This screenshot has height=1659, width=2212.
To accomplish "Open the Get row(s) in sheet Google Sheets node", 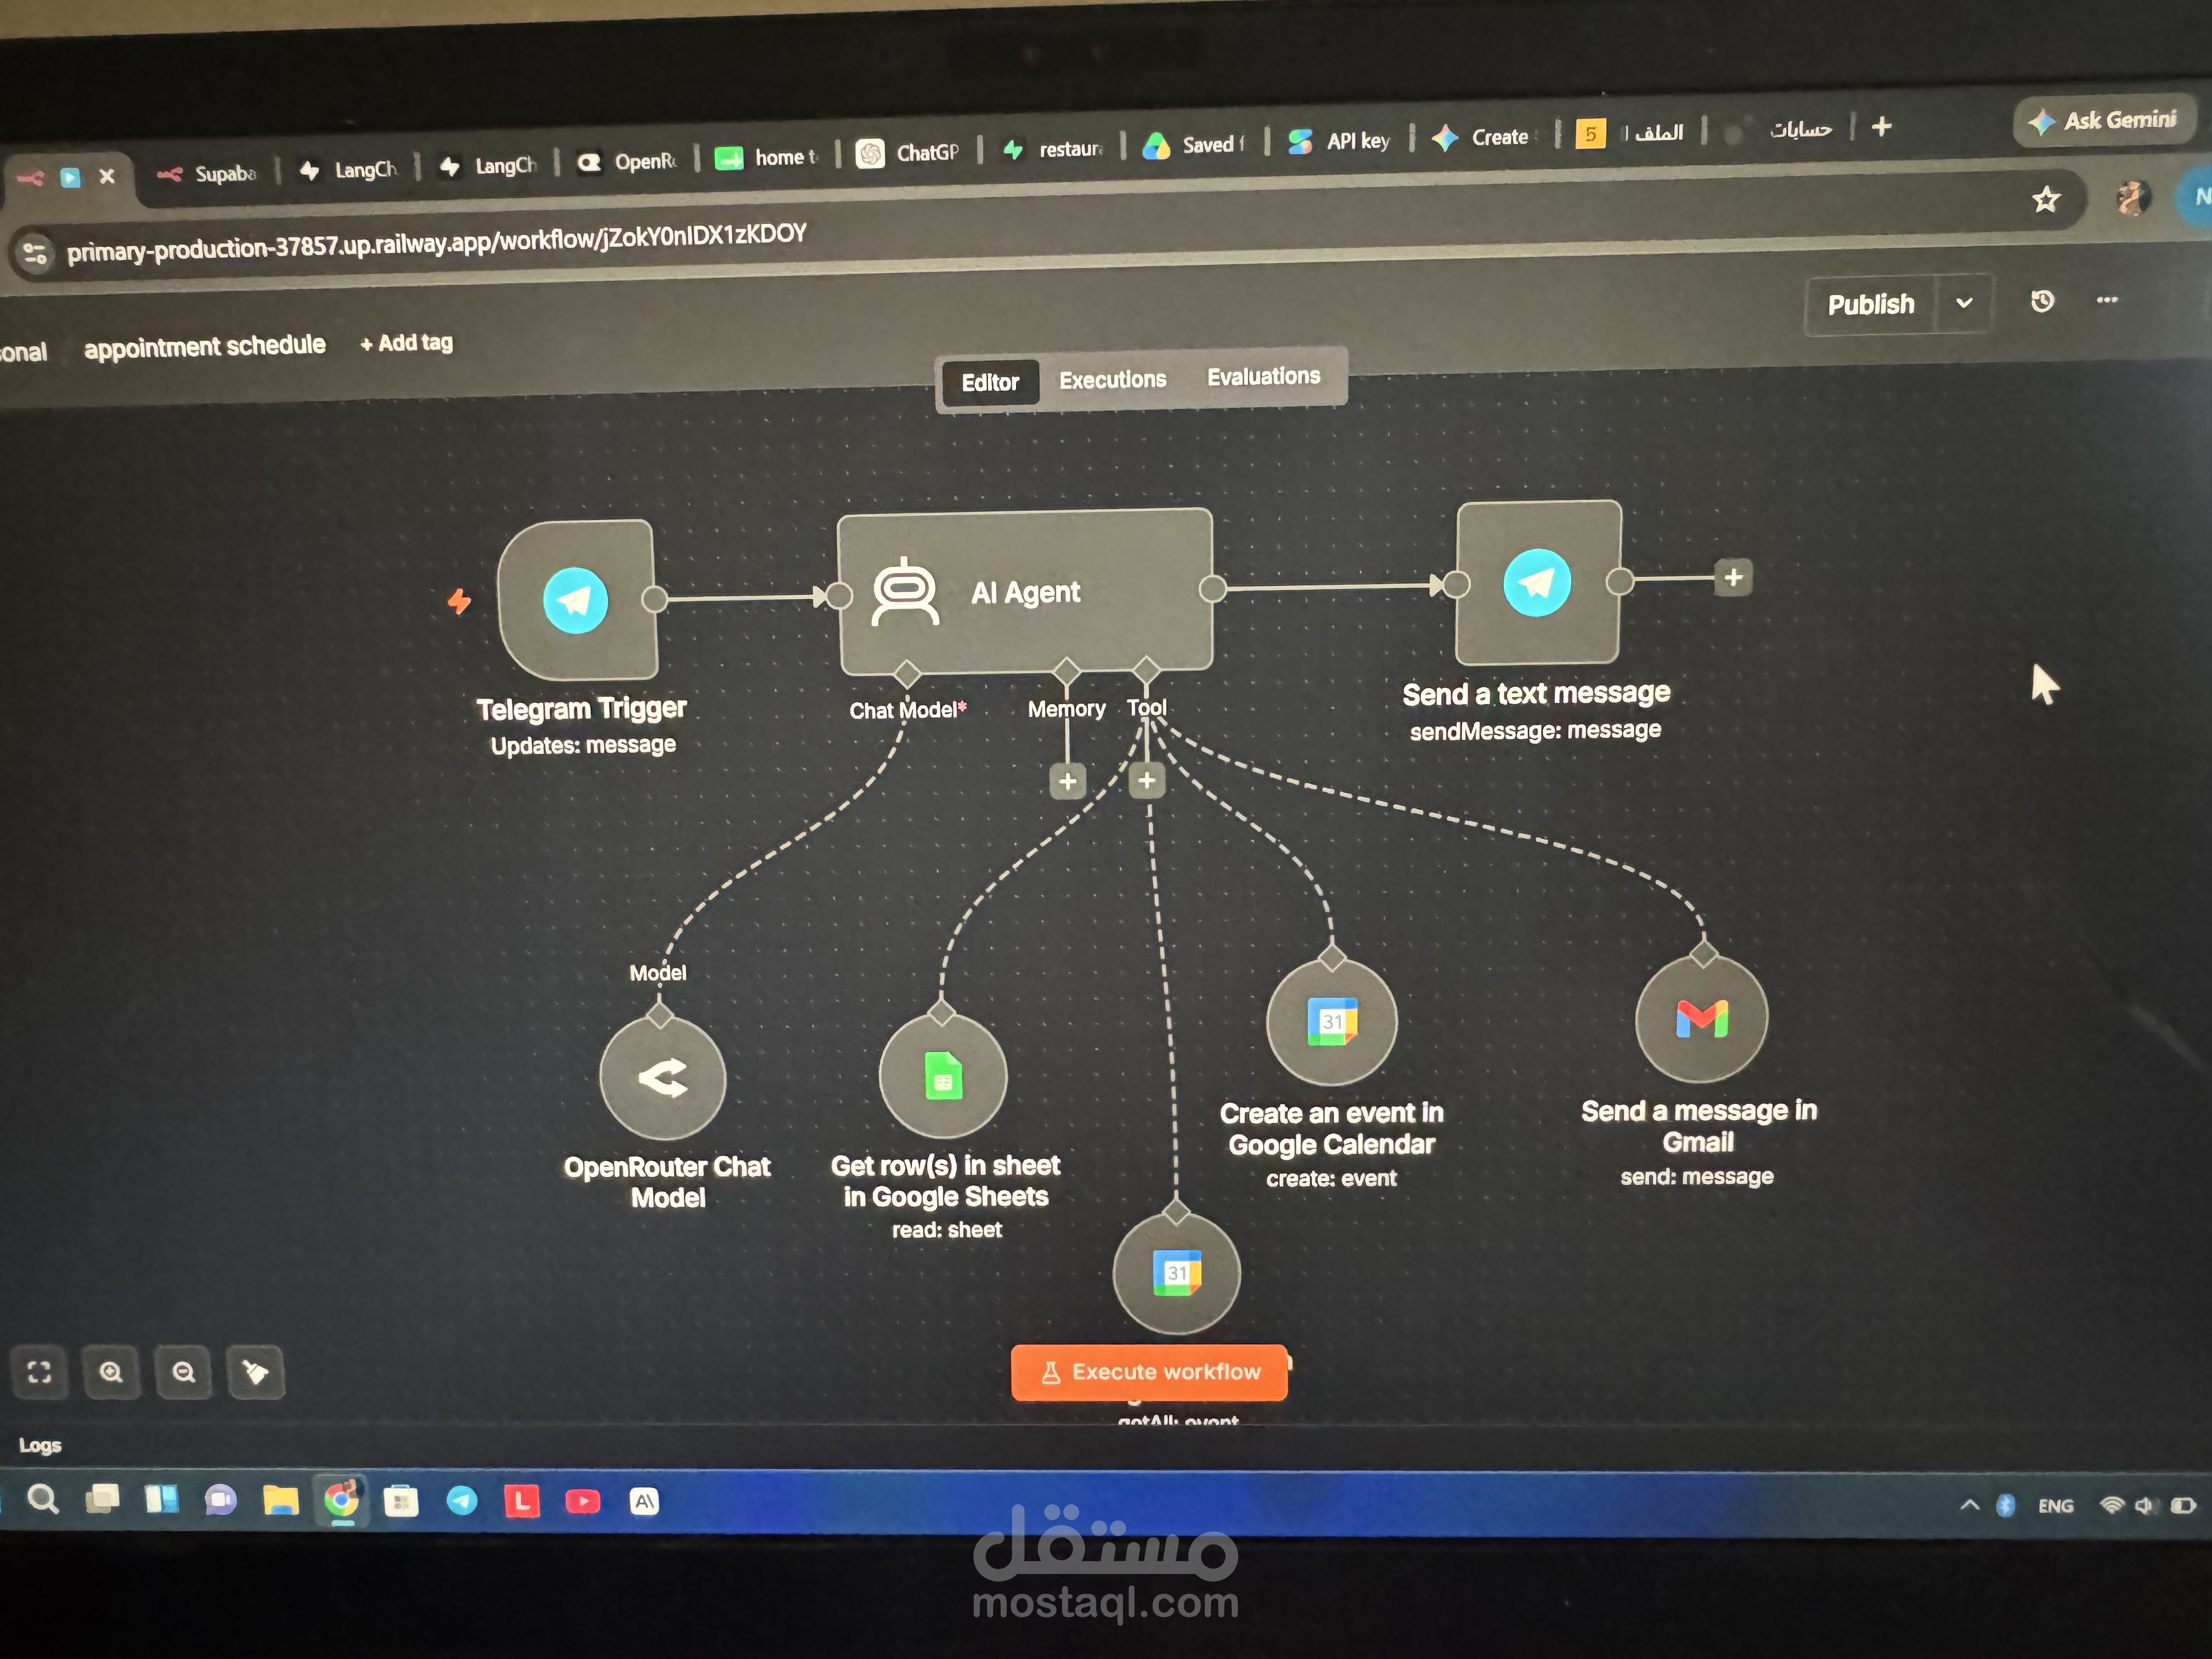I will point(943,1076).
